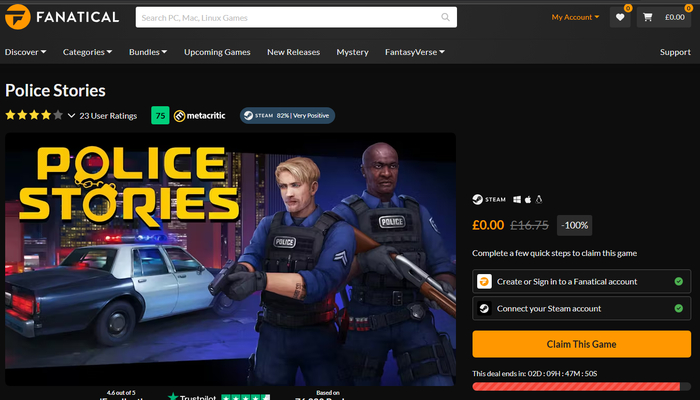700x400 pixels.
Task: Expand the My Account dropdown
Action: tap(575, 17)
